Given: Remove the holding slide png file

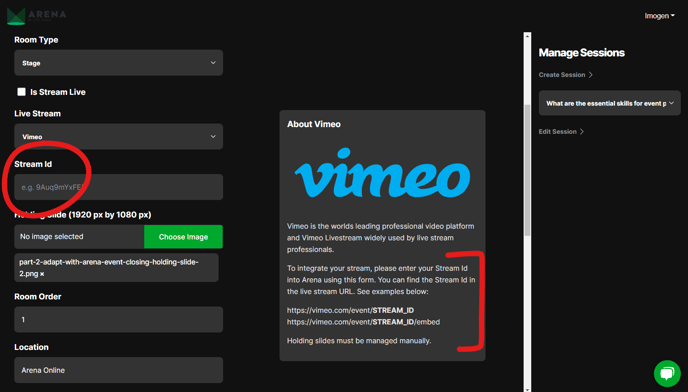Looking at the screenshot, I should point(42,274).
